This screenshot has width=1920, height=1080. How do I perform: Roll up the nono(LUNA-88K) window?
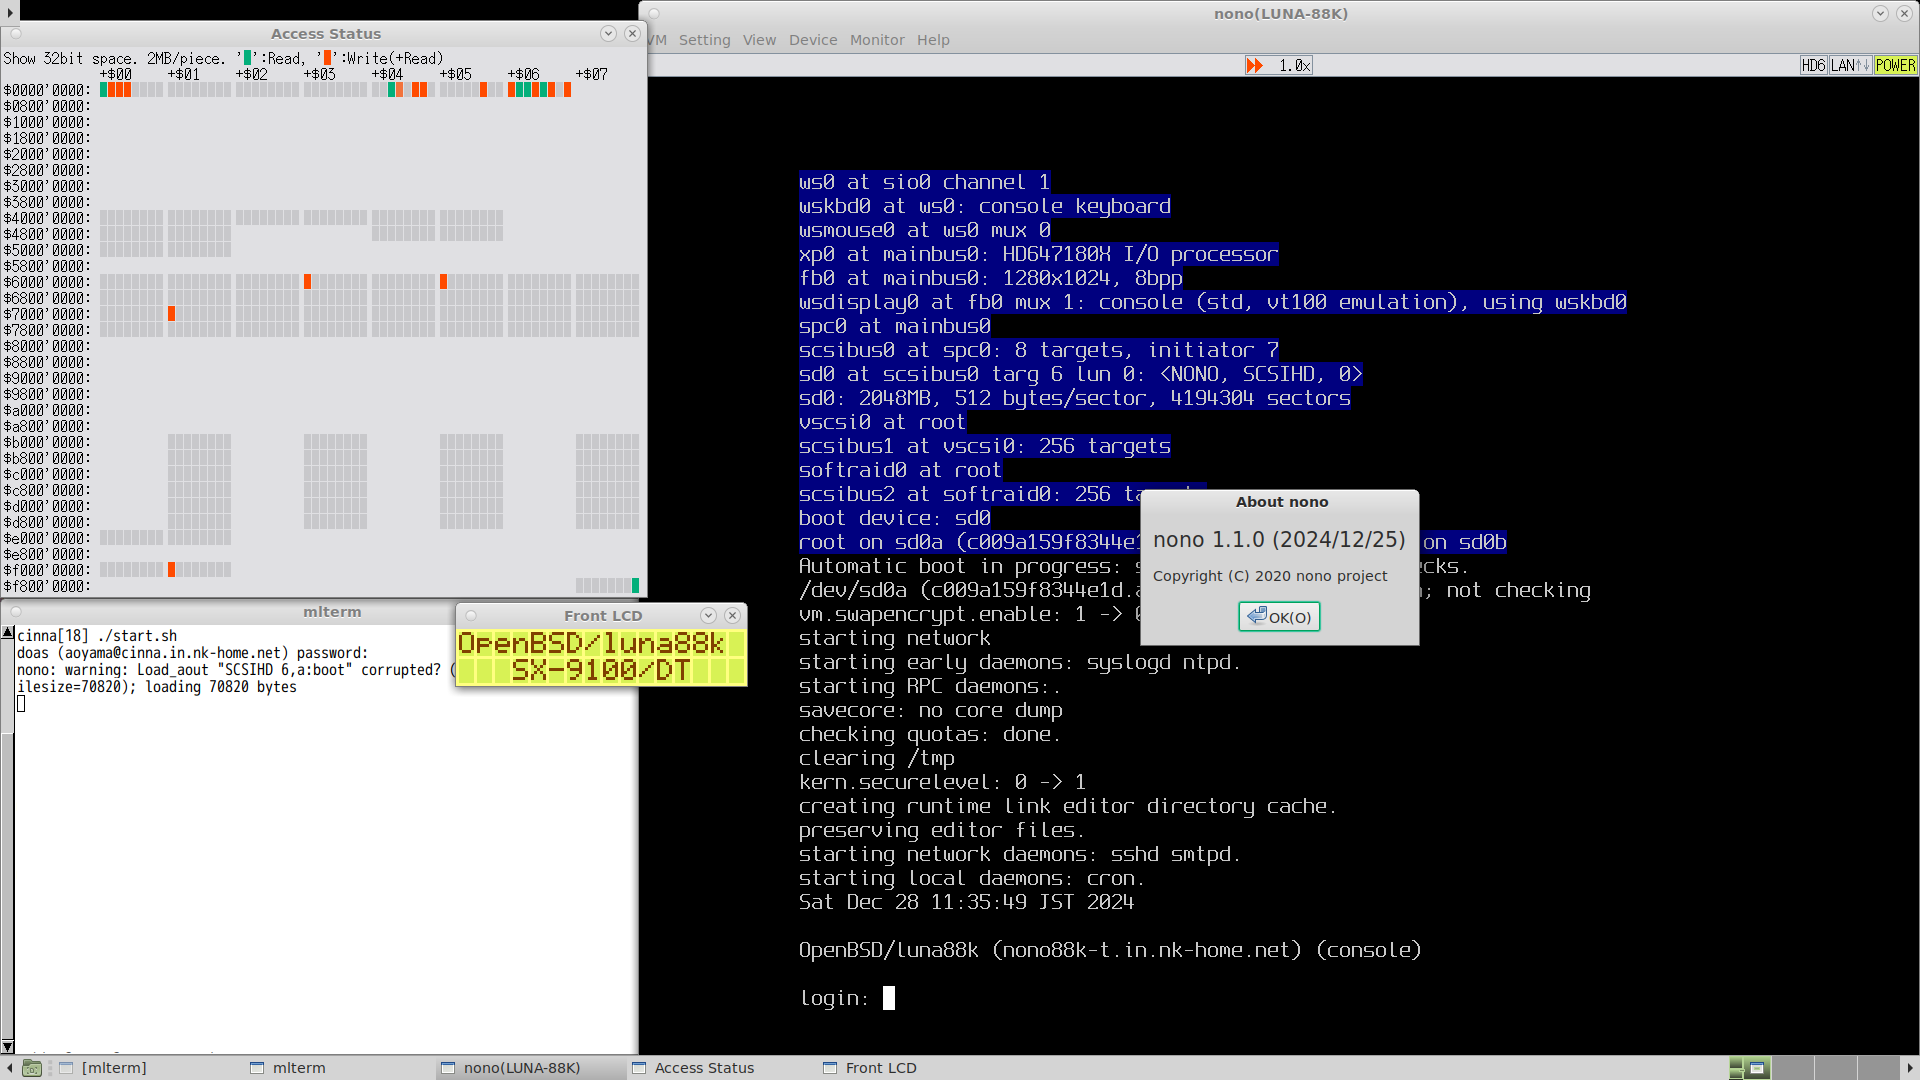(x=1880, y=13)
